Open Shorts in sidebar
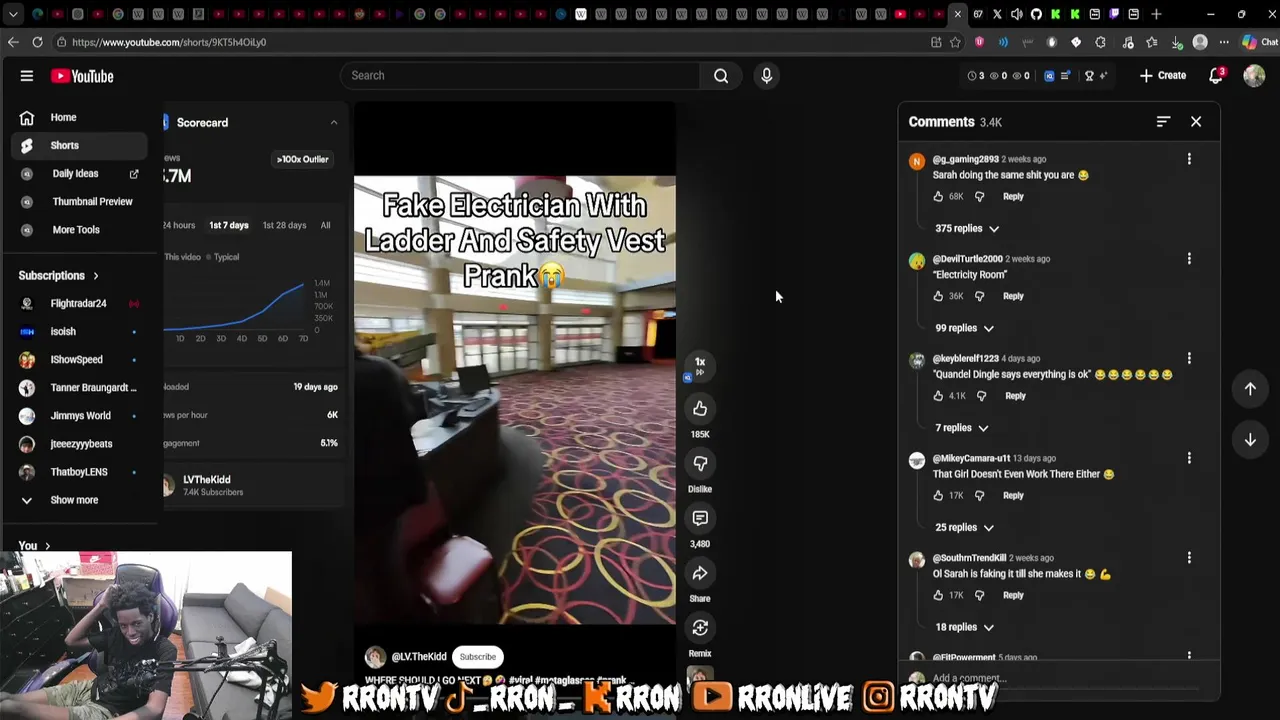 coord(81,145)
